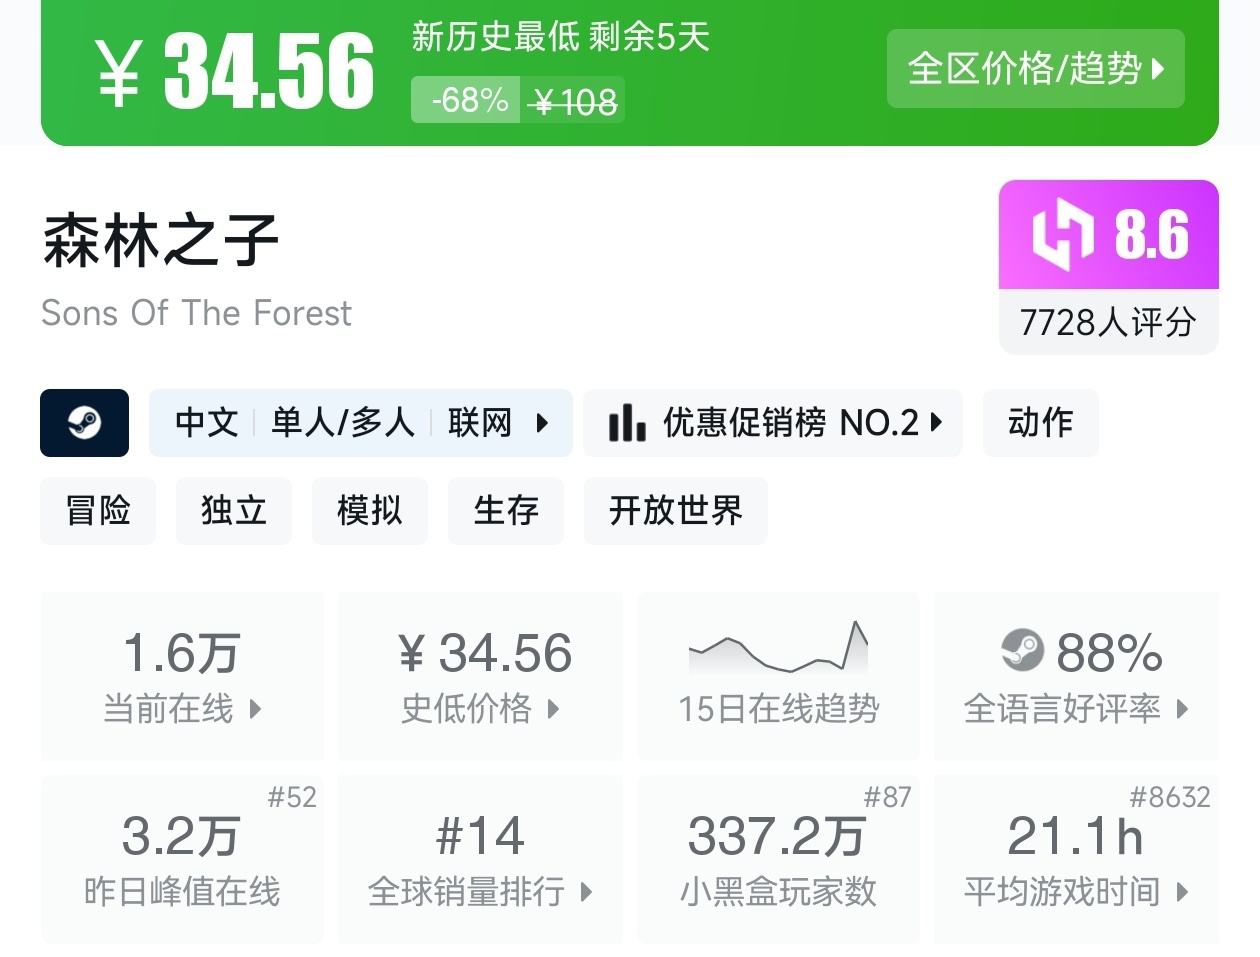The image size is (1260, 957).
Task: Click the bar chart icon beside 优惠促销榜
Action: point(627,423)
